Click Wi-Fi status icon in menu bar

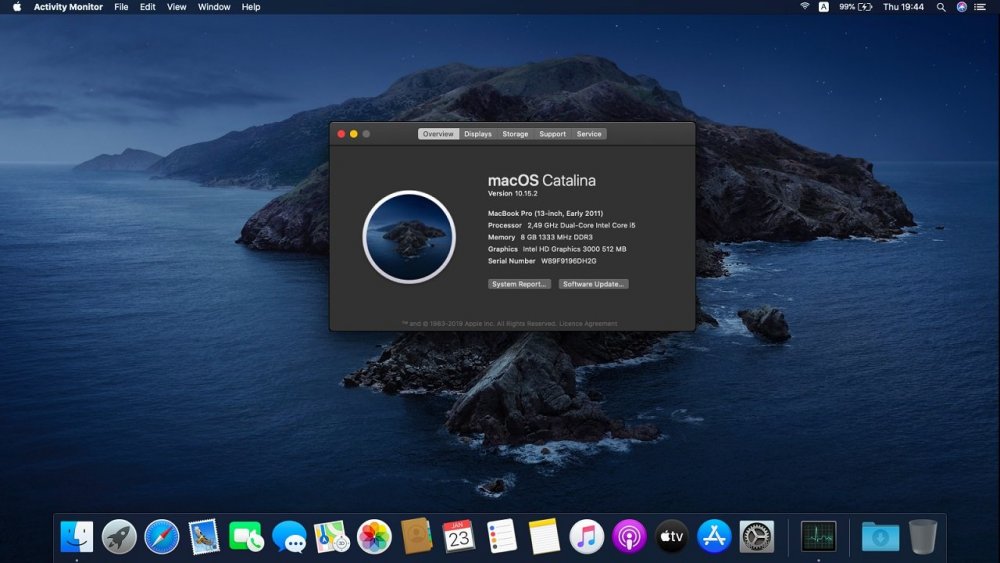pos(805,6)
